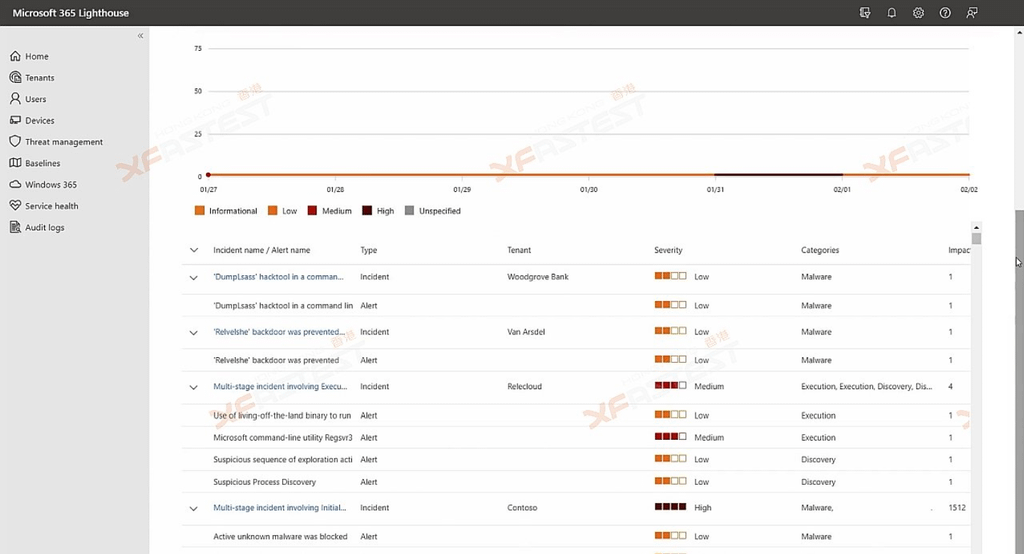
Task: Collapse the 'Relvelshe' backdoor incident row
Action: pyautogui.click(x=194, y=333)
